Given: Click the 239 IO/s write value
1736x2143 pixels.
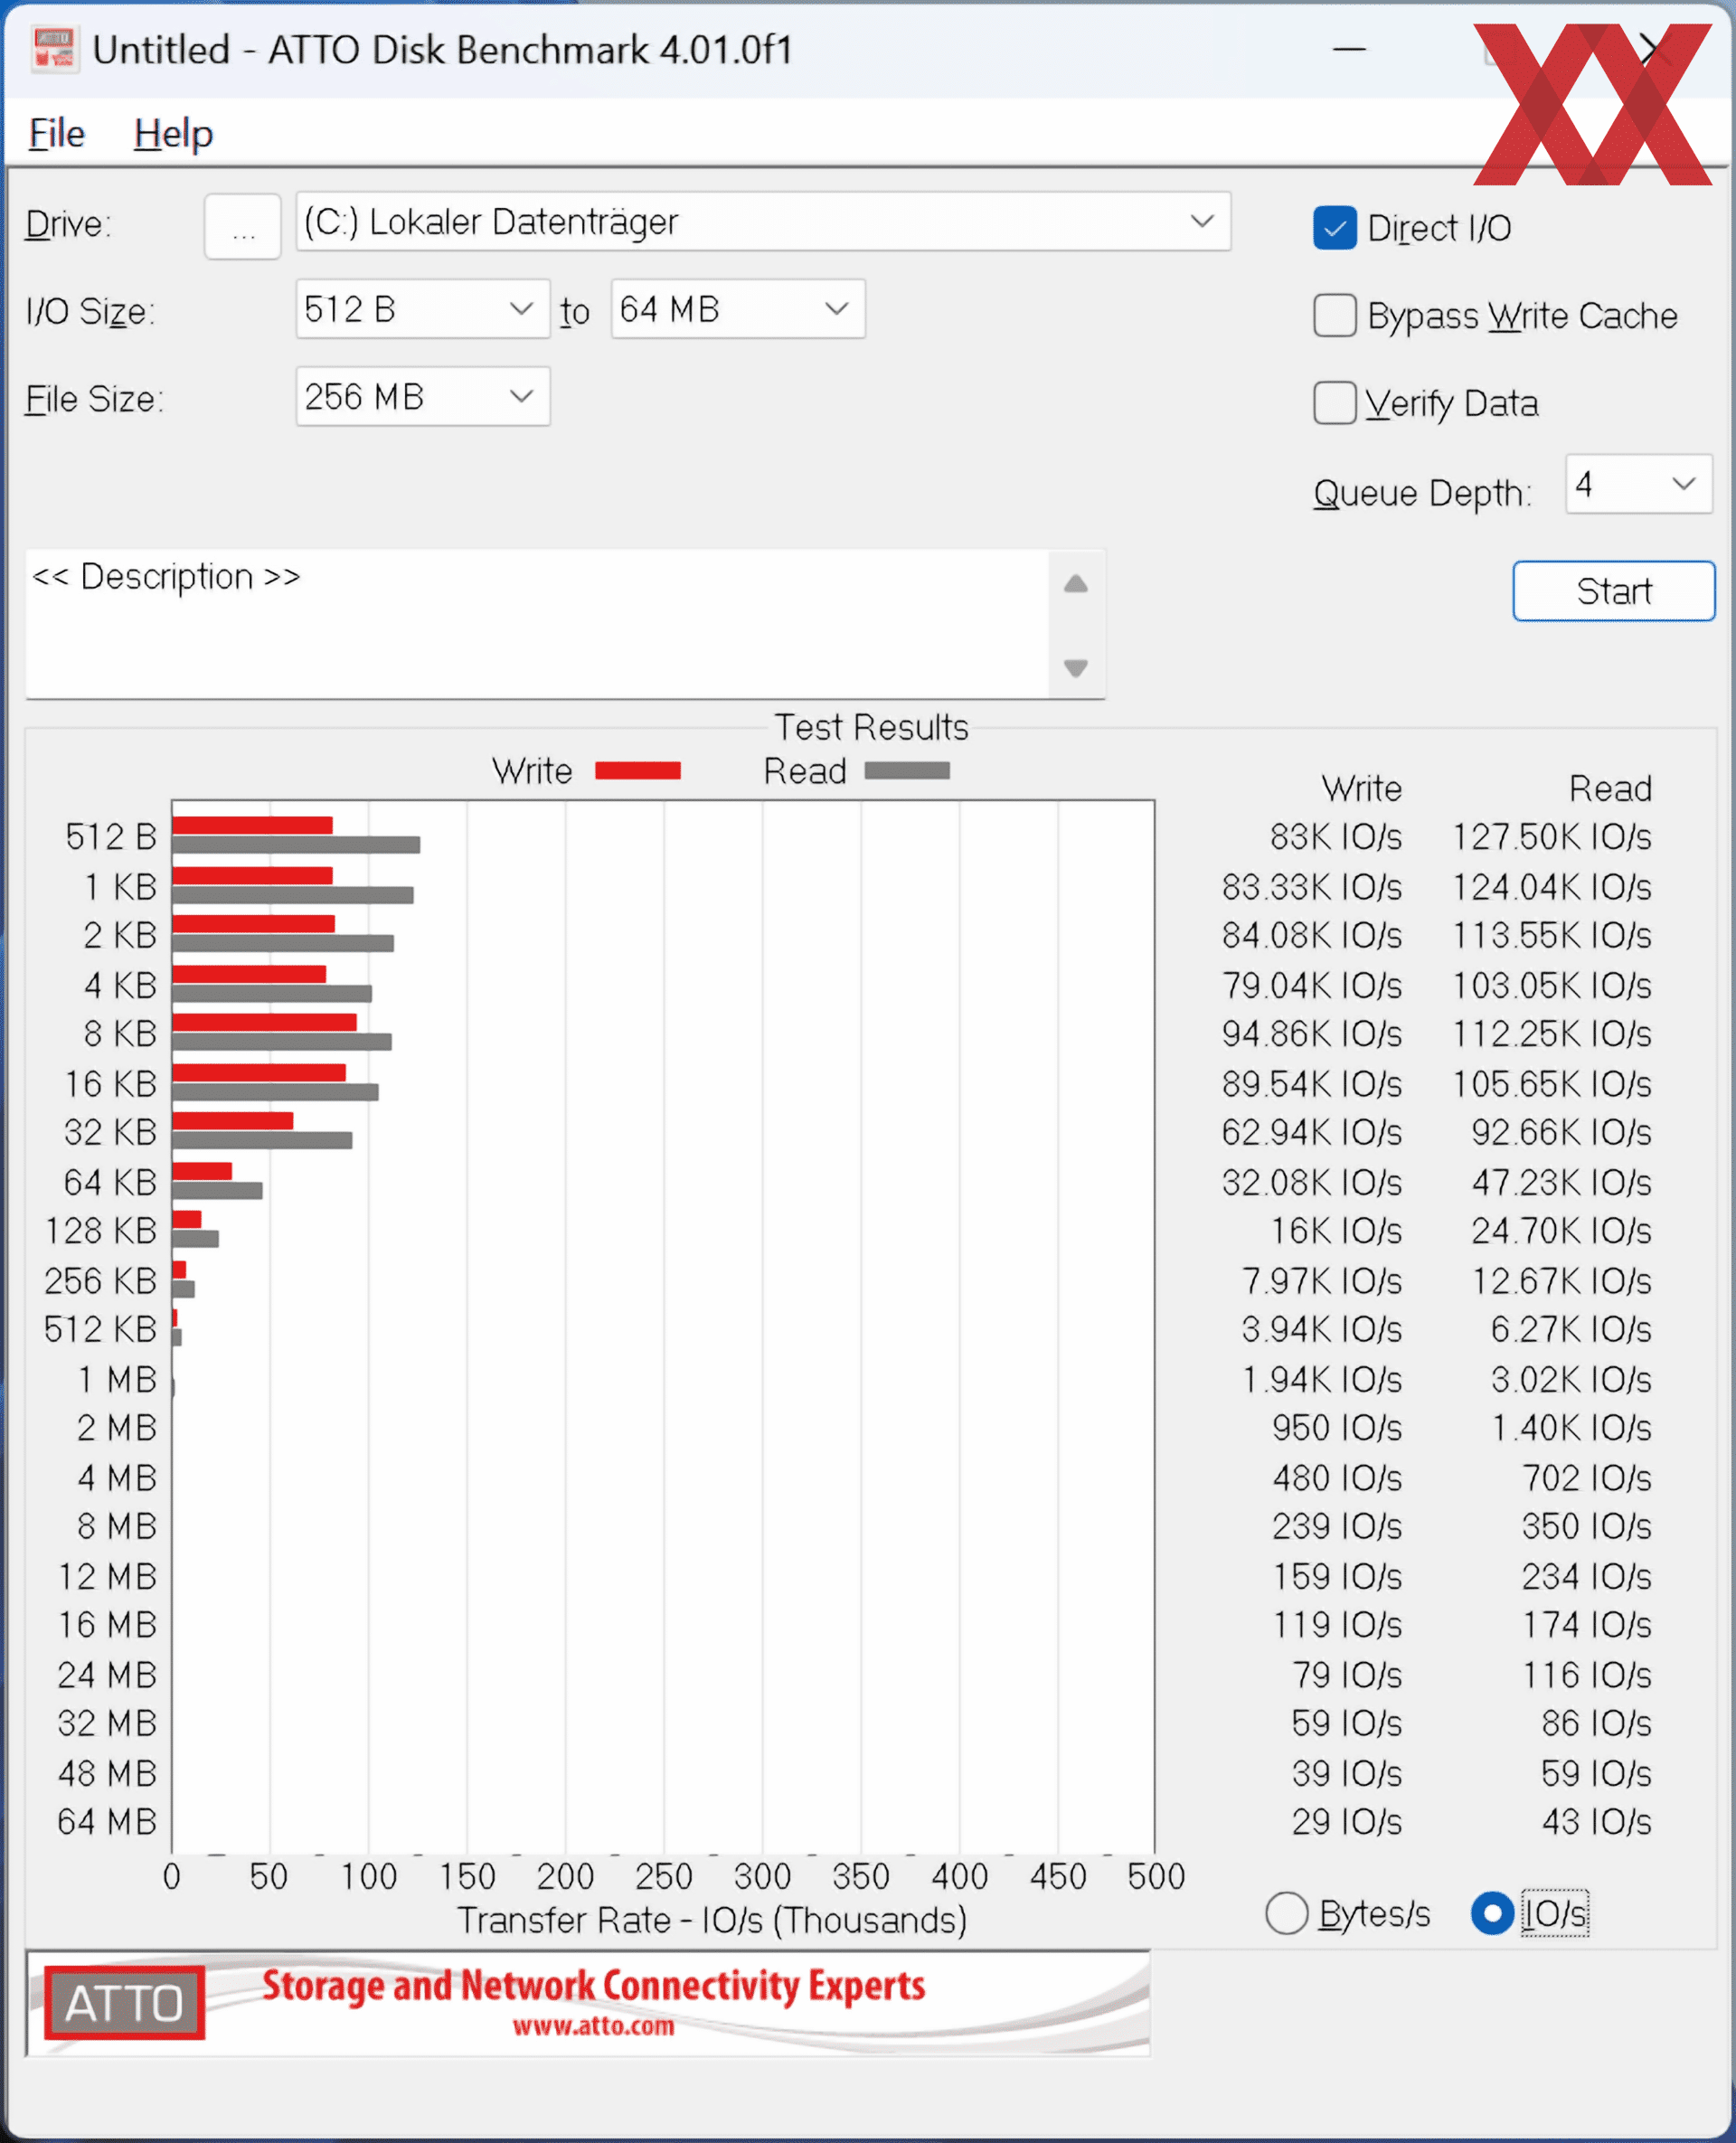Looking at the screenshot, I should click(x=1337, y=1526).
